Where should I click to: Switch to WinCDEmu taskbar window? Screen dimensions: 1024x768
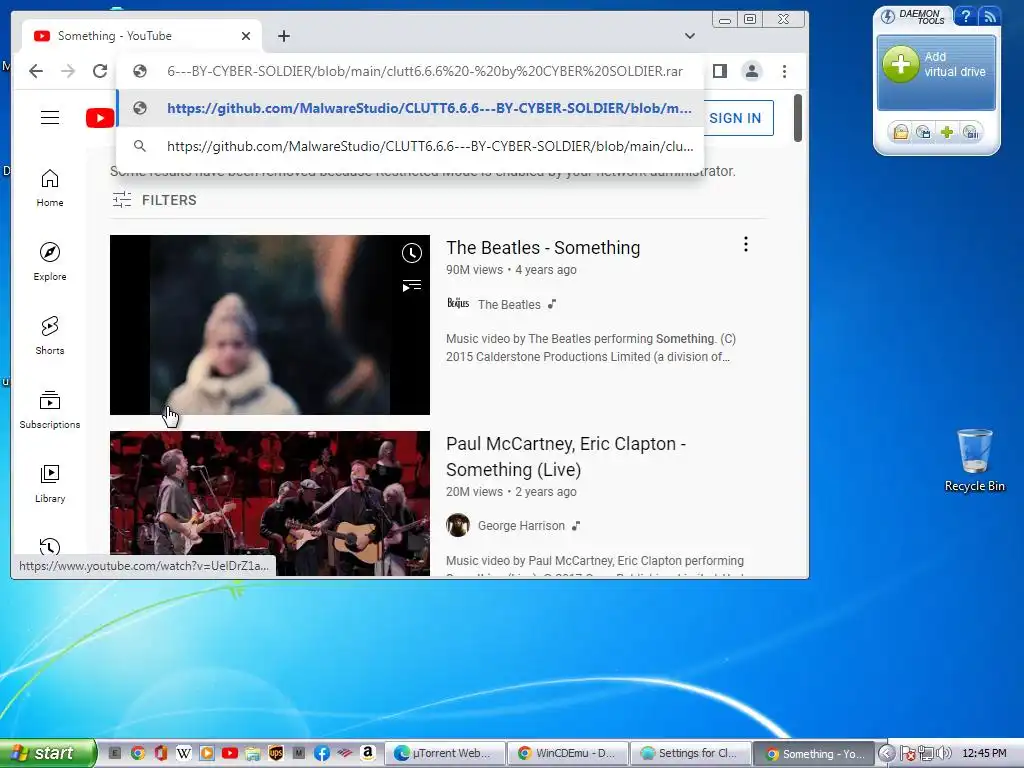coord(568,754)
